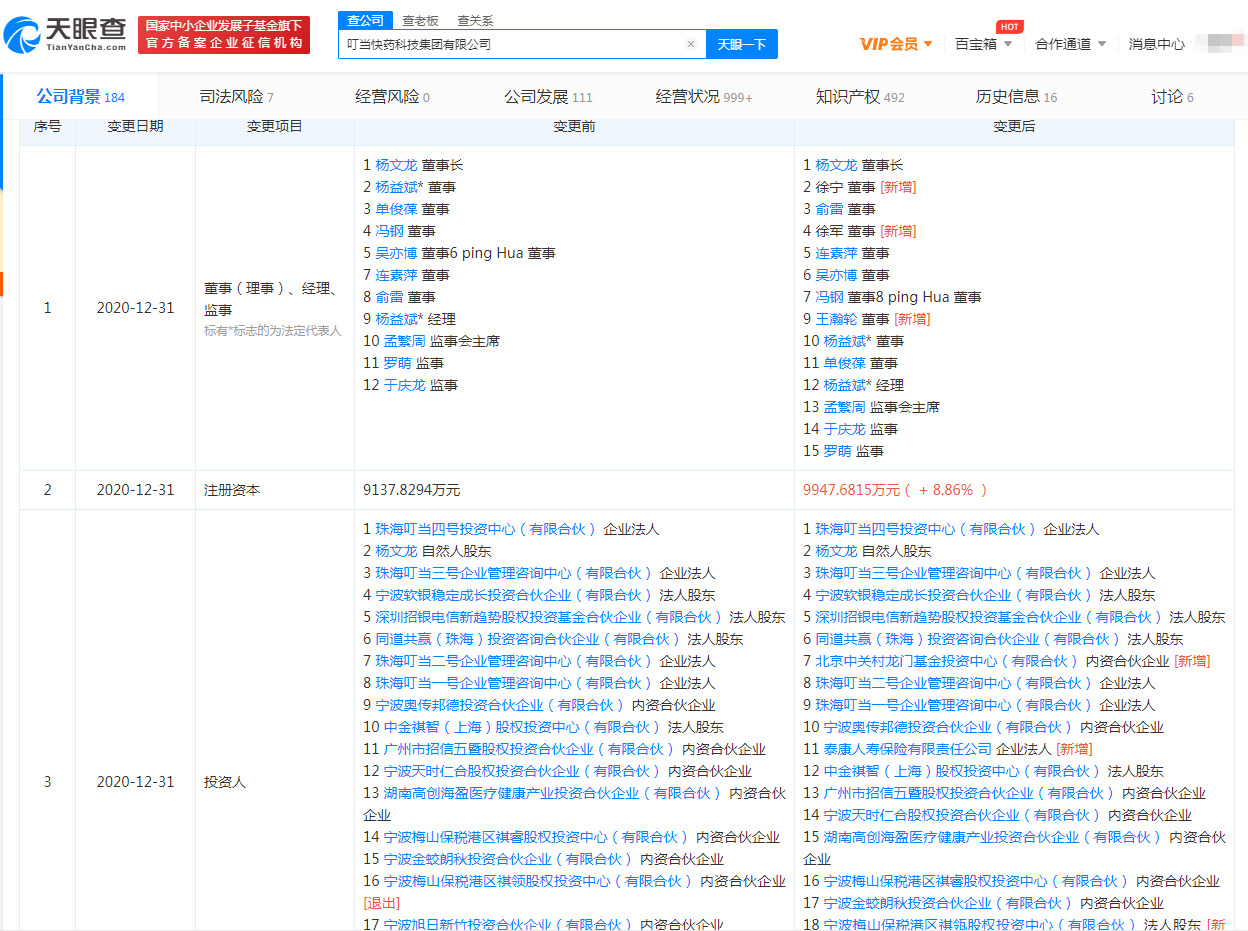Open 湖南高创海盈医疗健康产业投资 in 变更后 list
Screen dimensions: 1248x931
[992, 837]
